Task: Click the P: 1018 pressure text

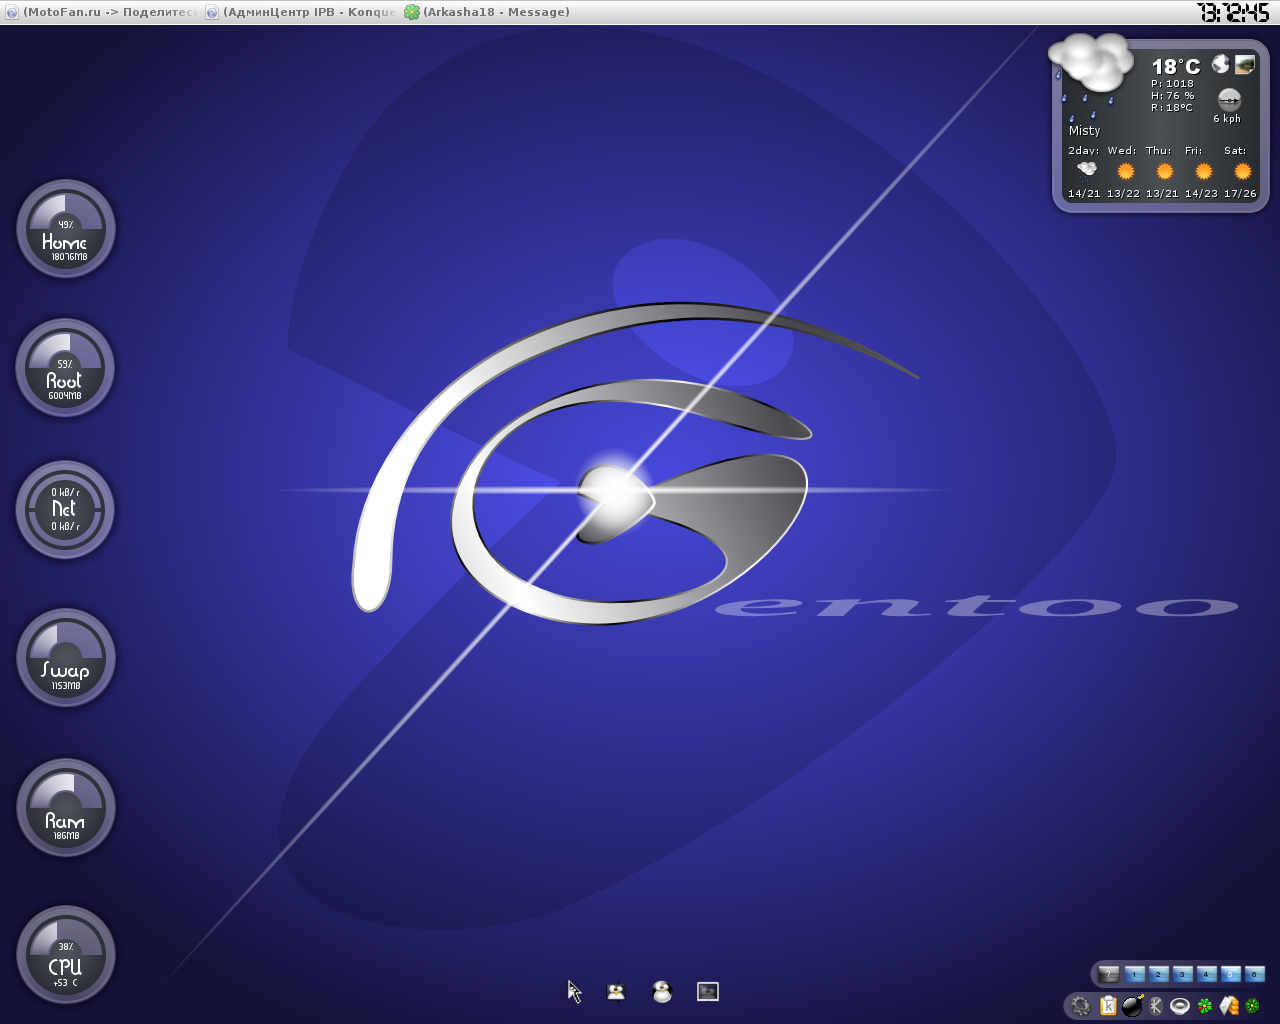Action: click(1172, 84)
